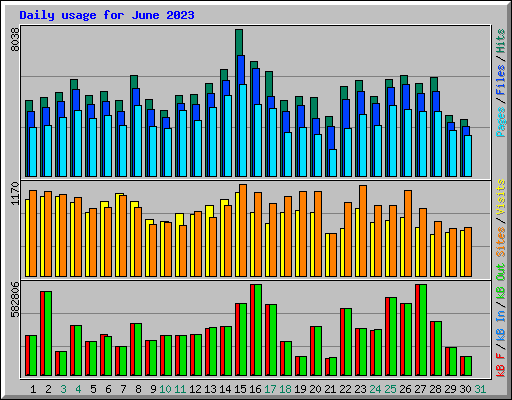Click green weekend day label 25
The height and width of the screenshot is (400, 512).
tap(390, 389)
